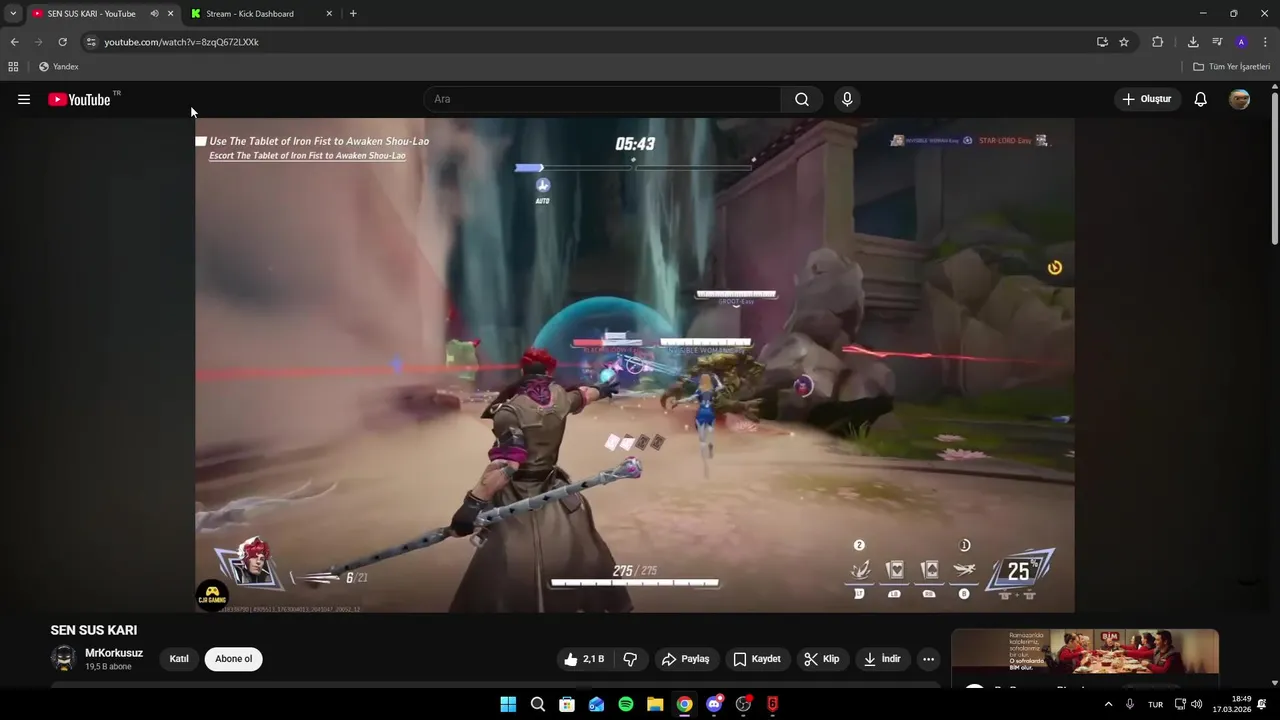Open Spotify from the taskbar
Viewport: 1280px width, 720px height.
(626, 704)
